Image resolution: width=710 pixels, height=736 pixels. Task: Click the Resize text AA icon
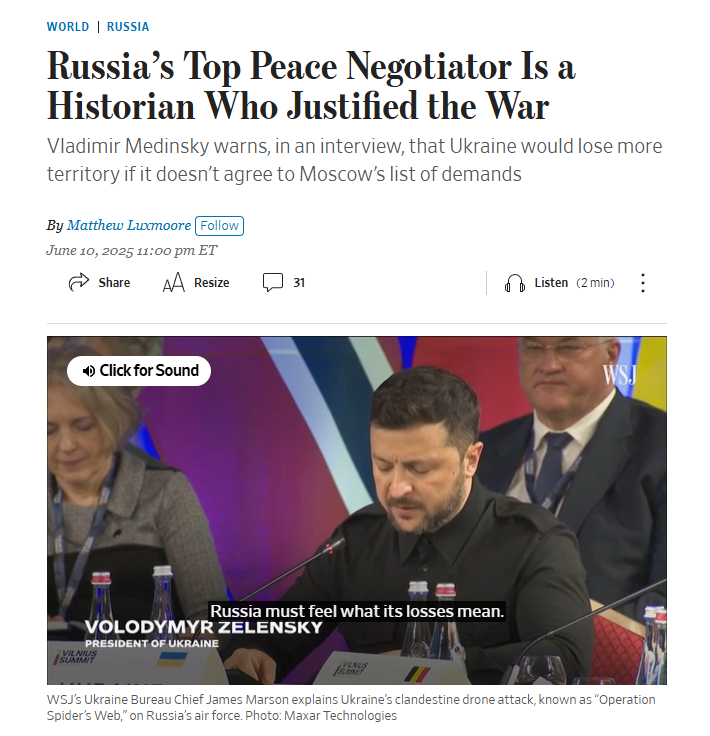coord(174,282)
